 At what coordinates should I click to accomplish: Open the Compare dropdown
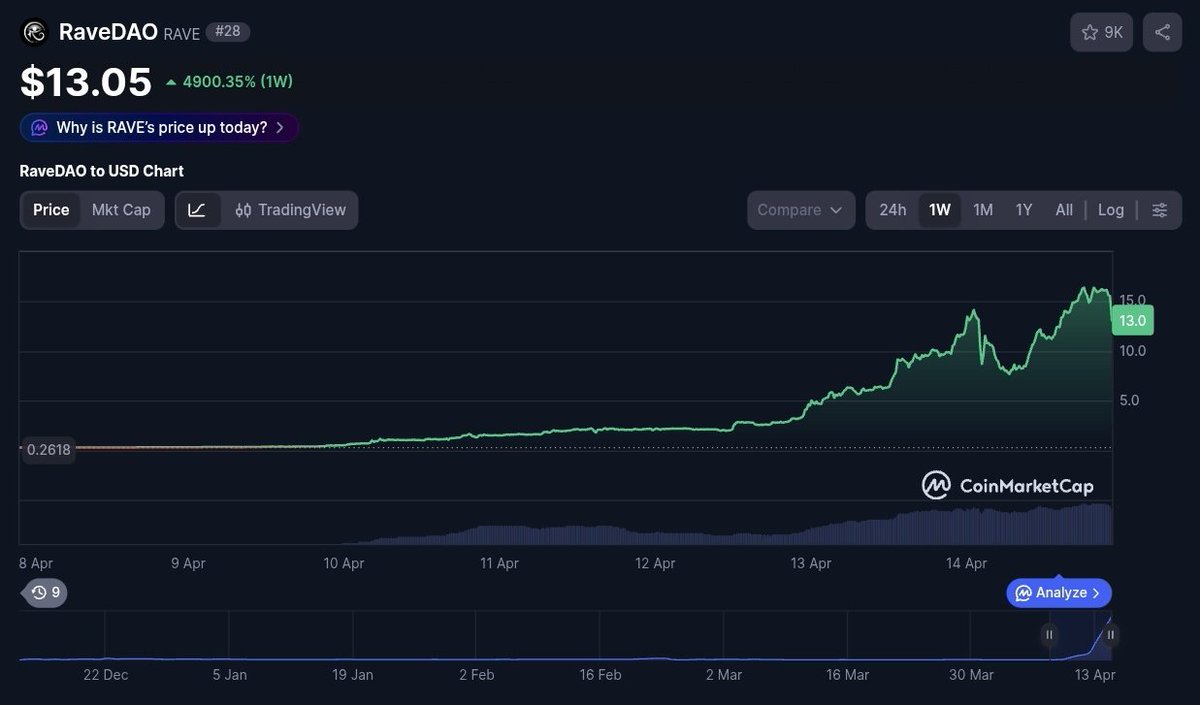pos(801,210)
